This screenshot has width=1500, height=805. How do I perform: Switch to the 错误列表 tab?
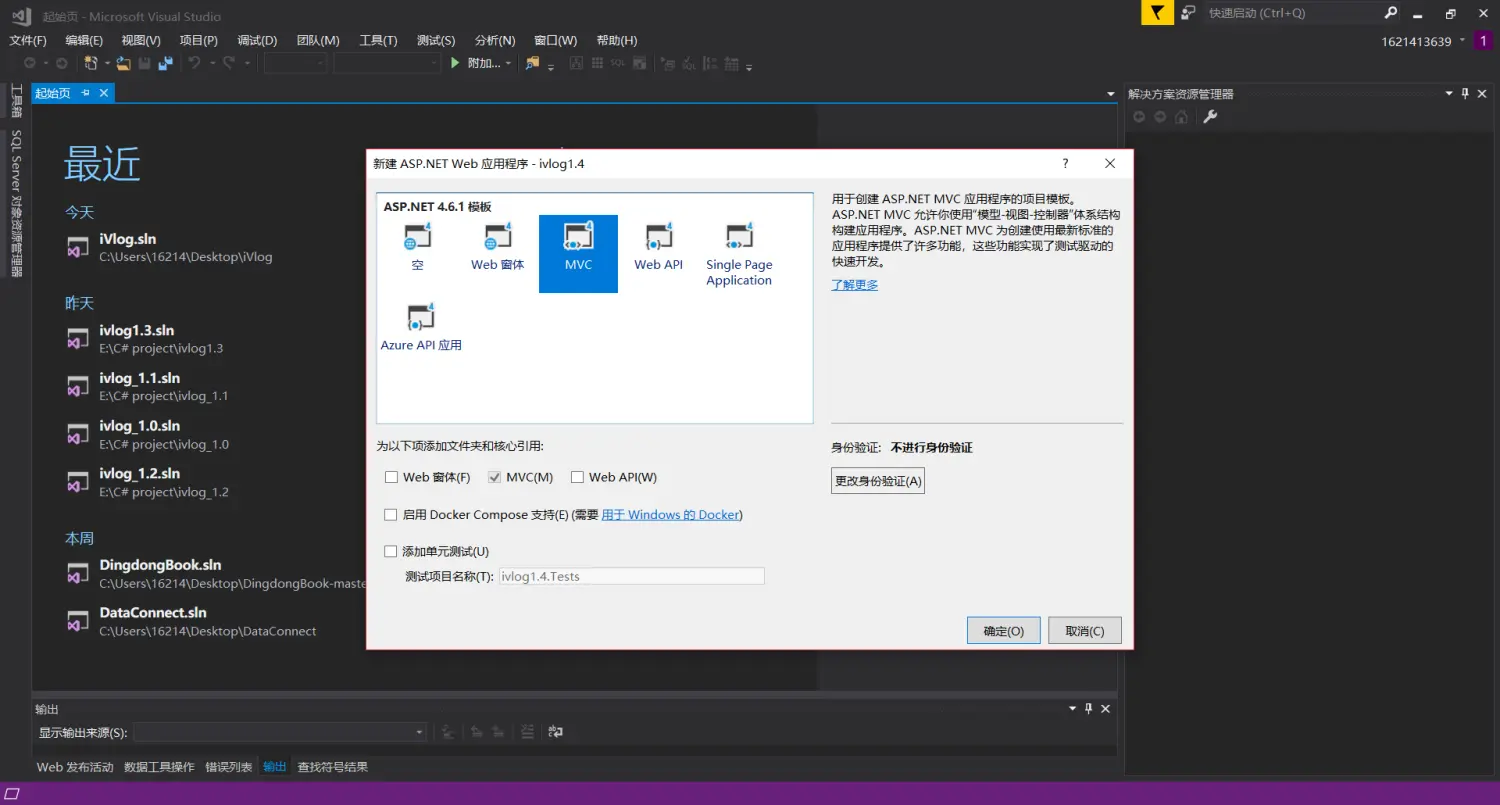click(229, 767)
